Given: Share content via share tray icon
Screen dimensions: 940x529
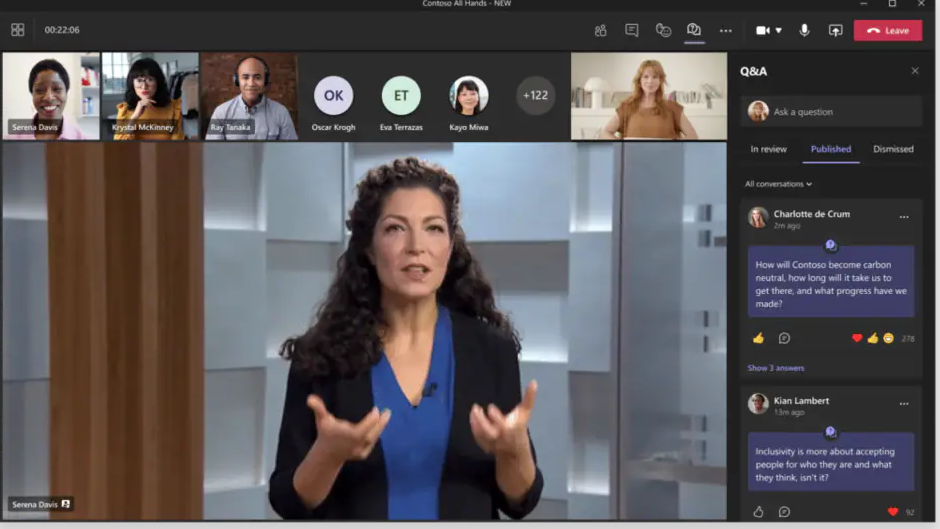Looking at the screenshot, I should tap(835, 30).
